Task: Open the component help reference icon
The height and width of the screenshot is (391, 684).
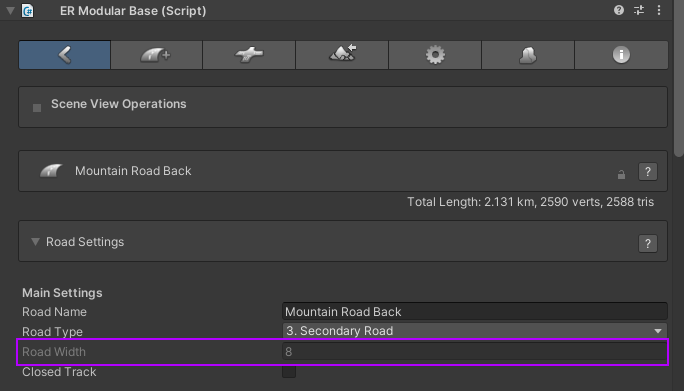Action: (619, 10)
